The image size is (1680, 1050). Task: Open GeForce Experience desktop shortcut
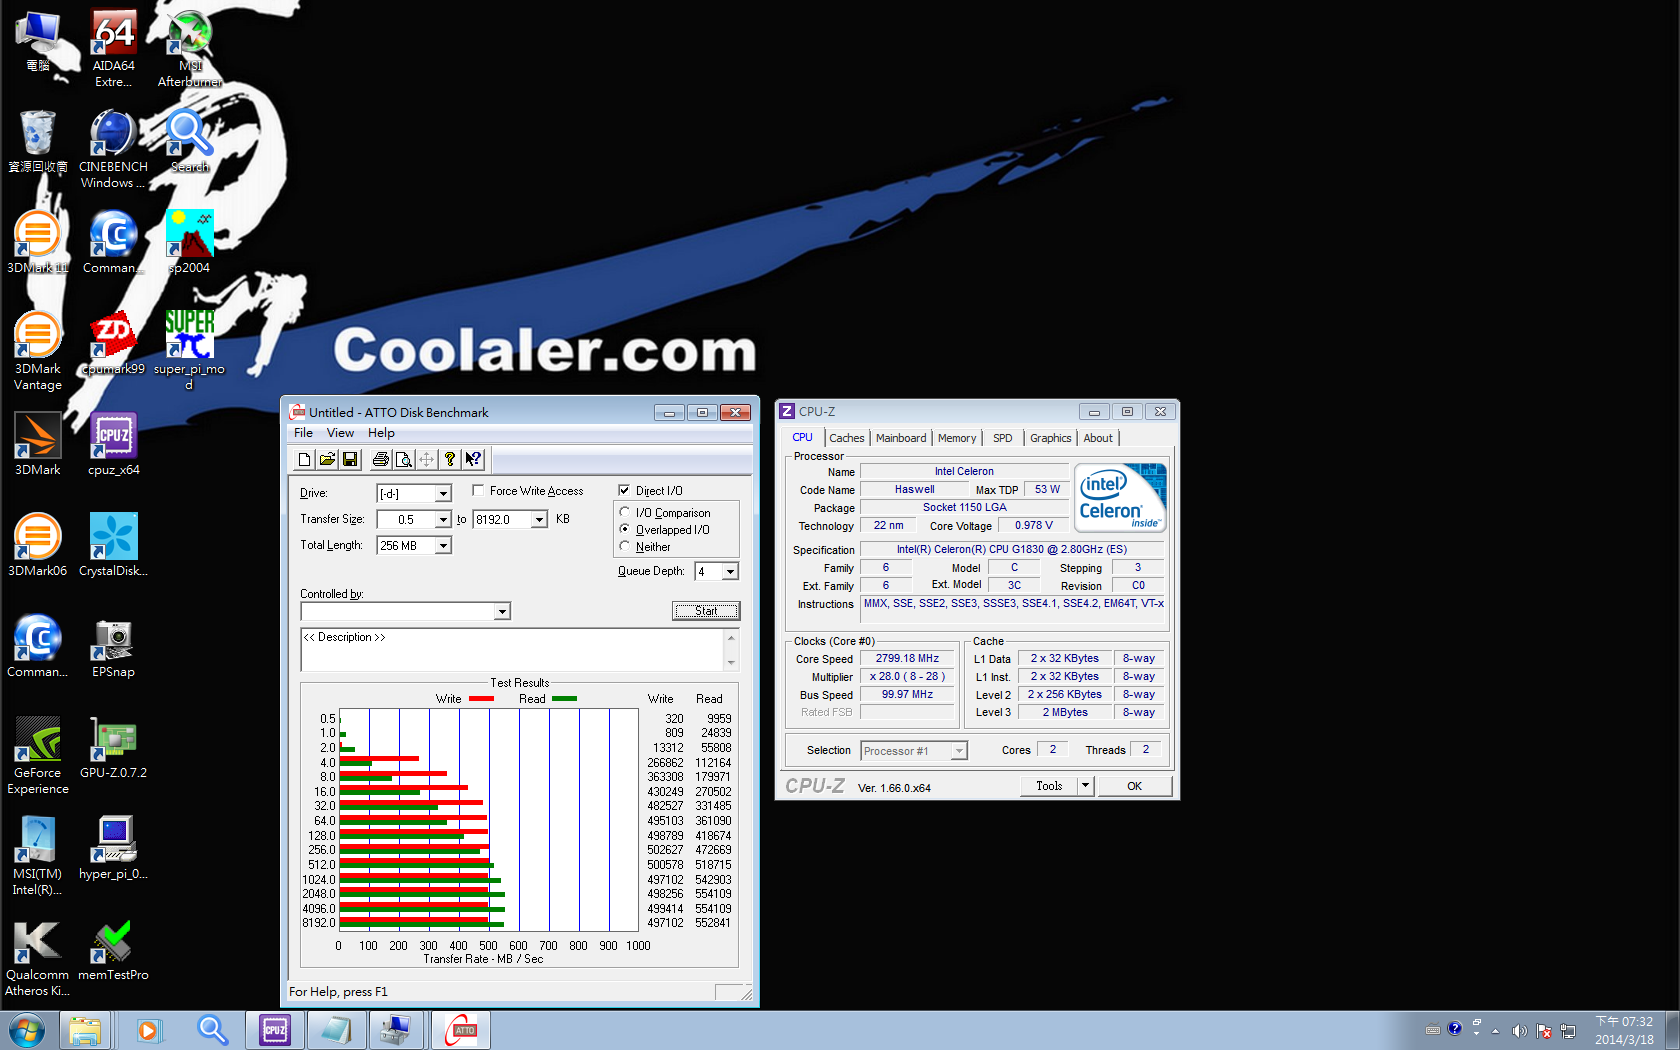click(x=37, y=755)
